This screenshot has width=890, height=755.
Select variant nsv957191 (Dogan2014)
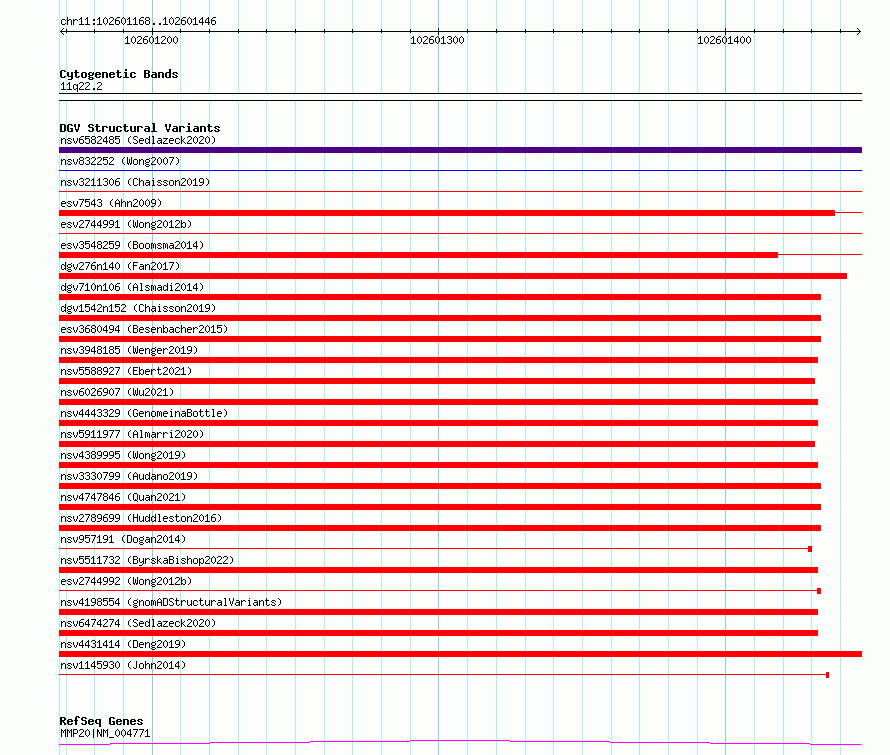coord(123,539)
